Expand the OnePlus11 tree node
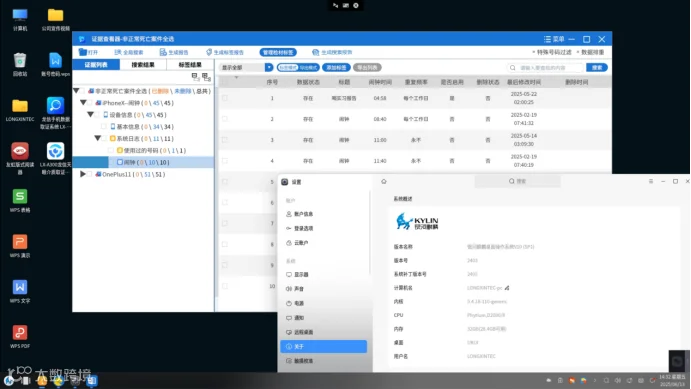 pos(83,174)
